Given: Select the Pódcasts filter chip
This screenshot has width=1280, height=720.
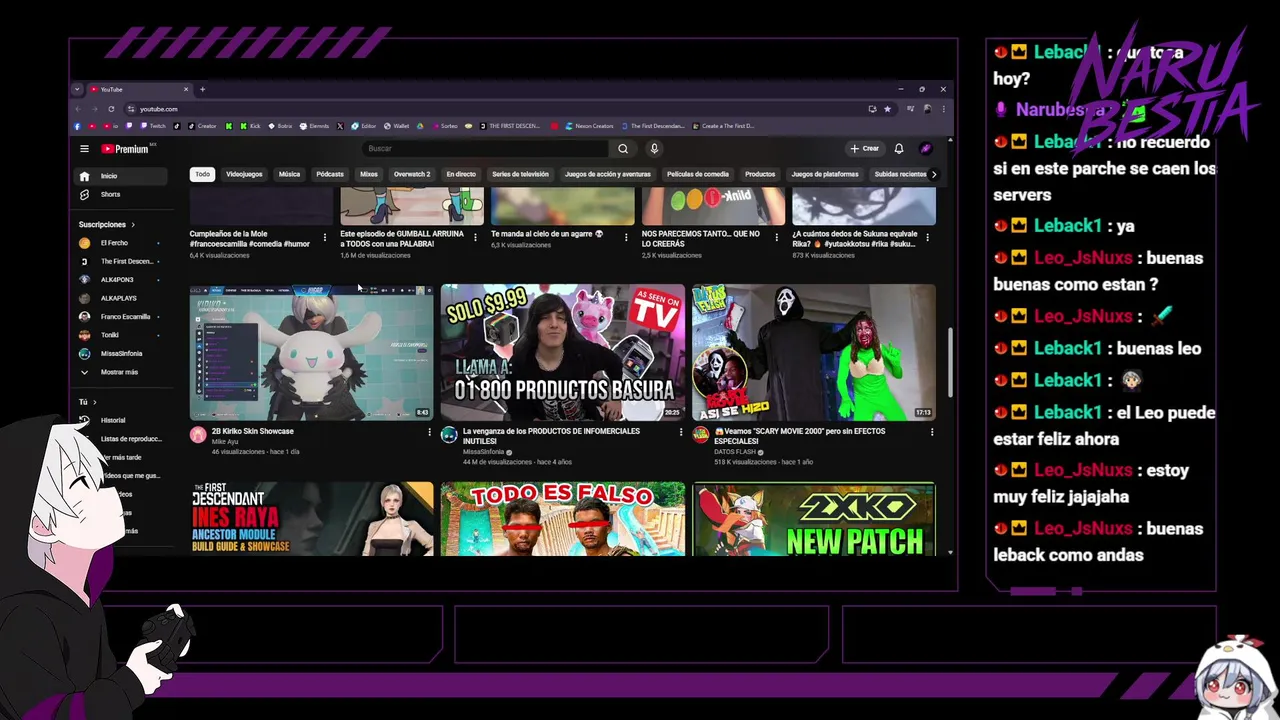Looking at the screenshot, I should point(330,174).
